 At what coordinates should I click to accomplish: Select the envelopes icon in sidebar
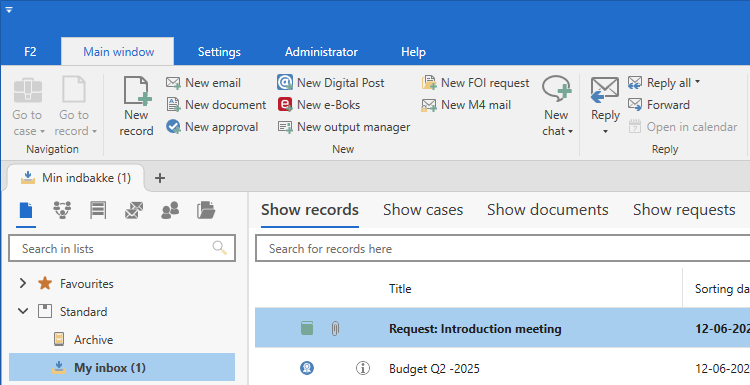pos(134,210)
